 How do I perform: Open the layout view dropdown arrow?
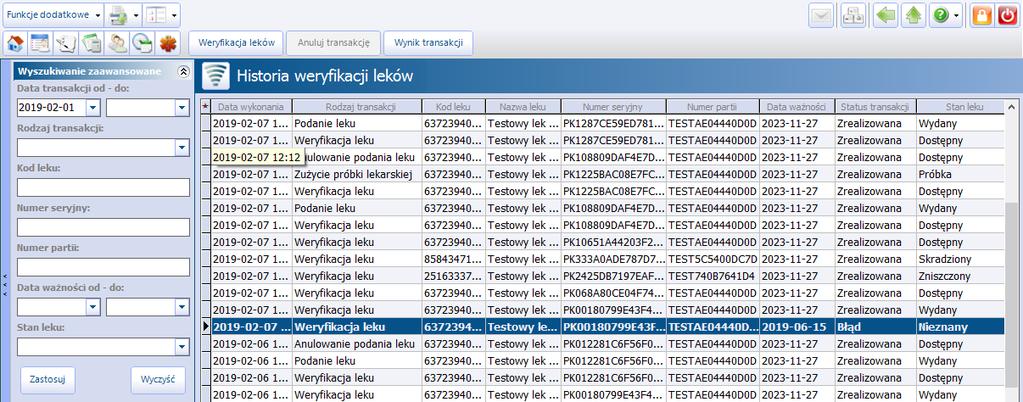(x=174, y=14)
